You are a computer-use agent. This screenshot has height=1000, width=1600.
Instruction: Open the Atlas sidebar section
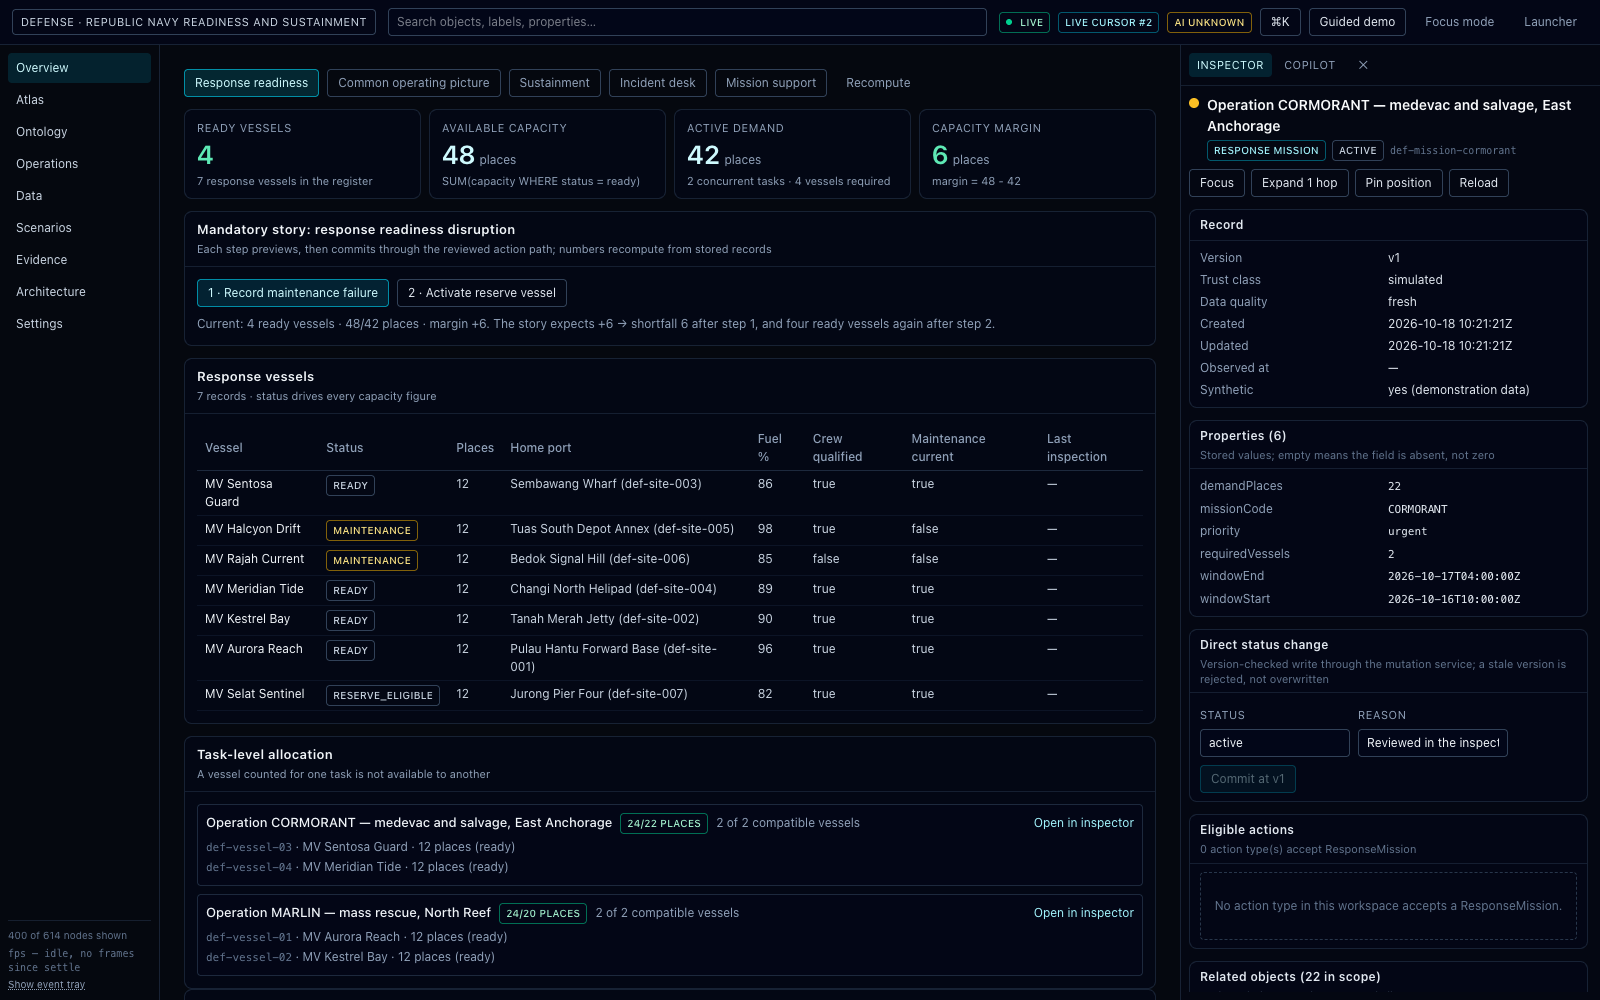(x=79, y=100)
